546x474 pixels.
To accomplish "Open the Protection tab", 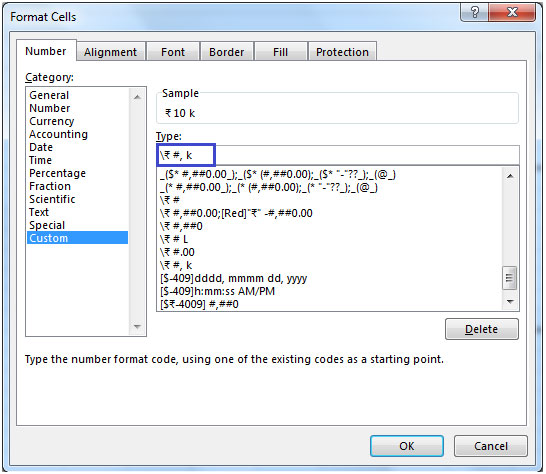I will [342, 52].
